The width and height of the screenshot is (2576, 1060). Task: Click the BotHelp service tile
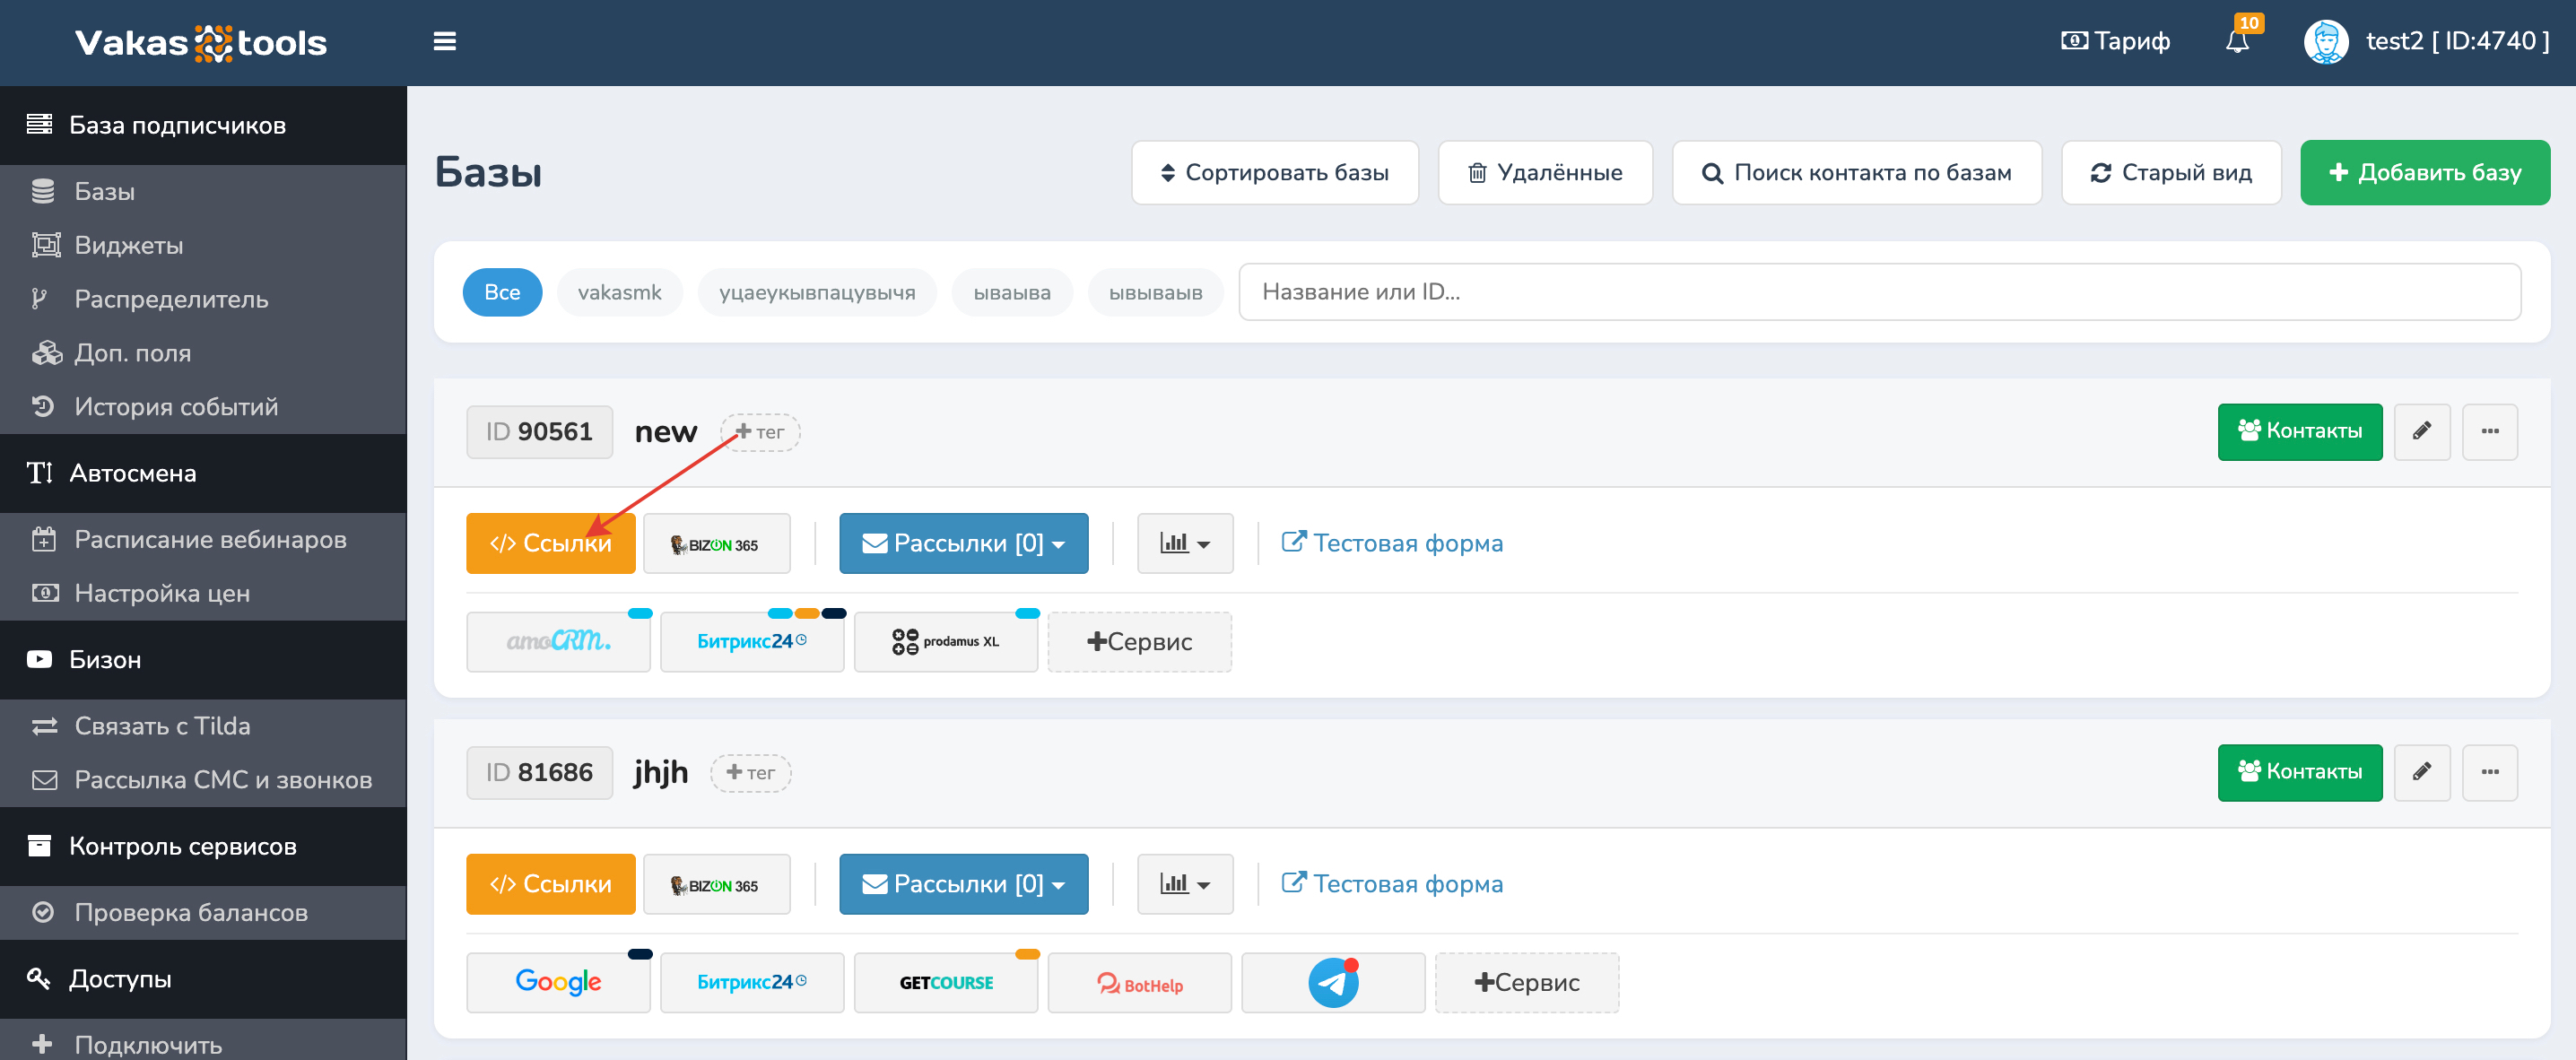click(x=1139, y=983)
